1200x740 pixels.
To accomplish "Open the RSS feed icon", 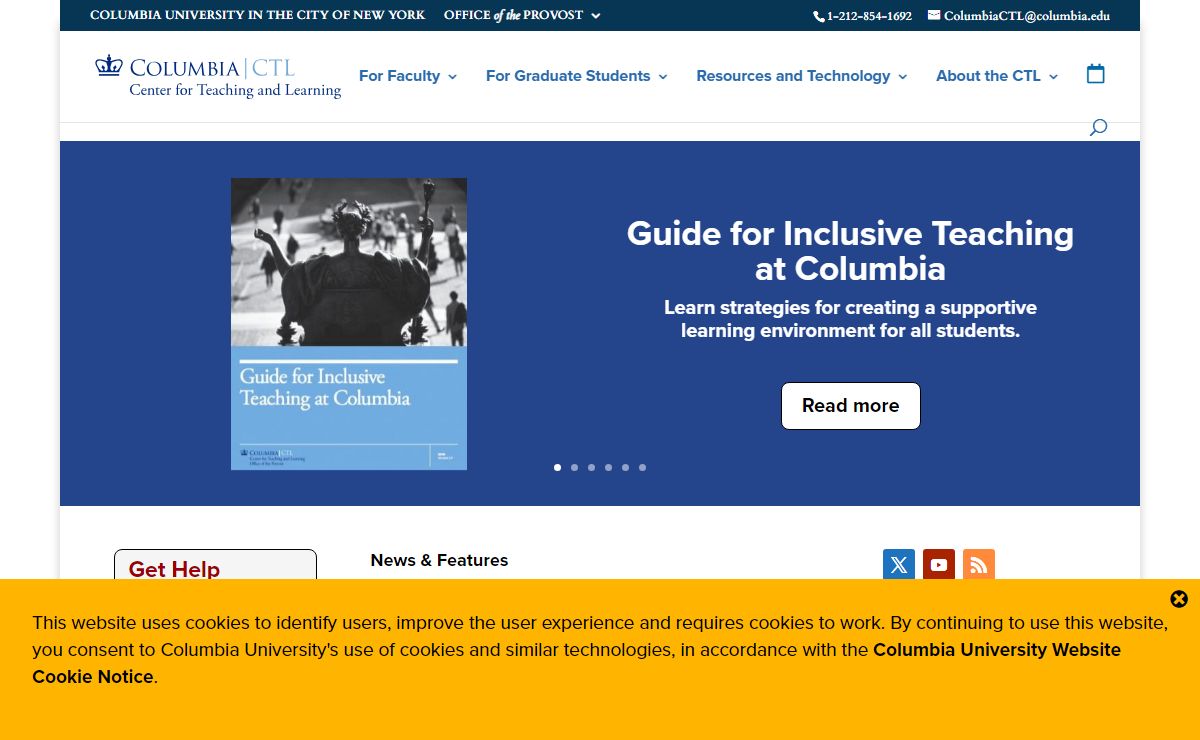I will click(979, 565).
